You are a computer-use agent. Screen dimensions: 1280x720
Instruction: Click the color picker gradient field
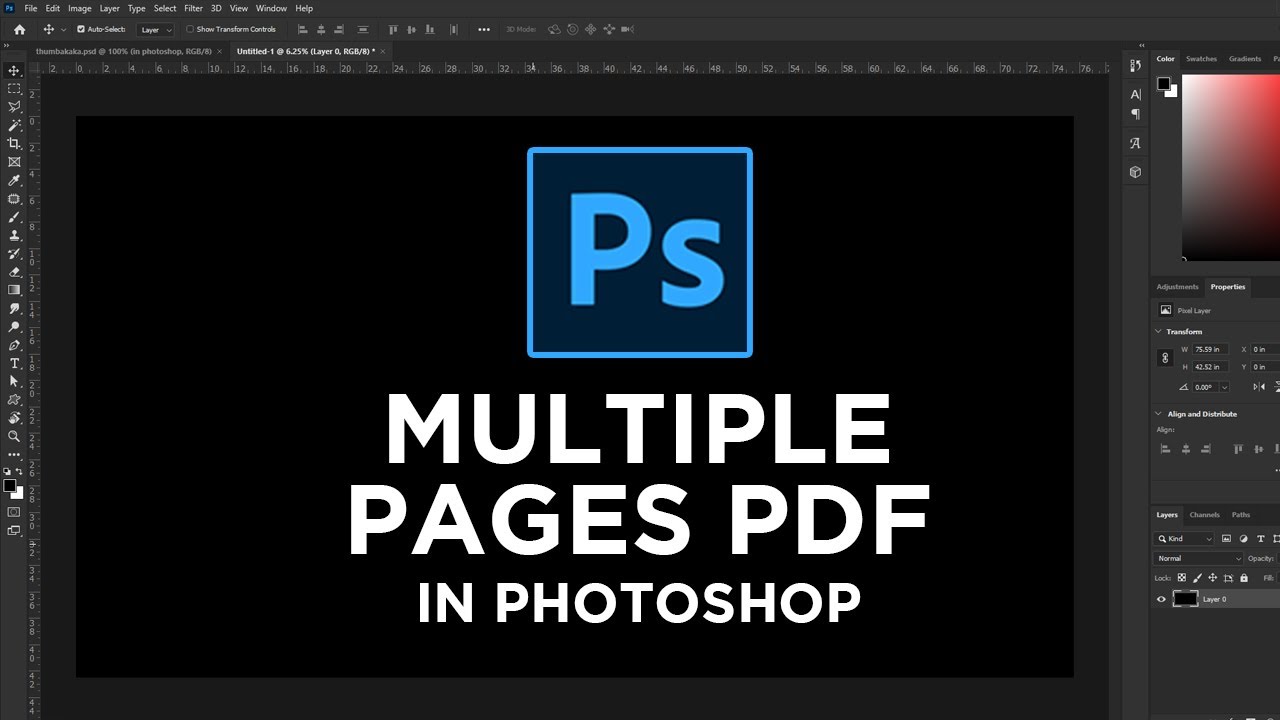1231,168
